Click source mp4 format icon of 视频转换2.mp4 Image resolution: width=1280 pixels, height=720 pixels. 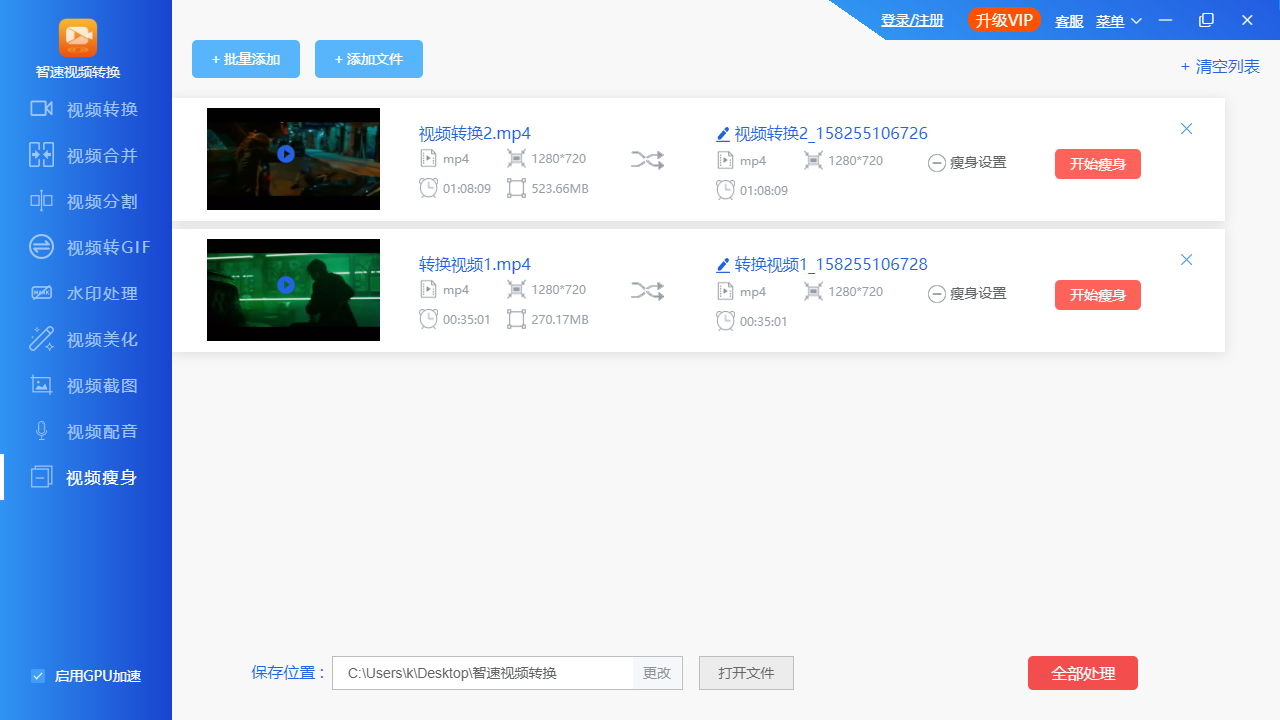click(x=428, y=158)
